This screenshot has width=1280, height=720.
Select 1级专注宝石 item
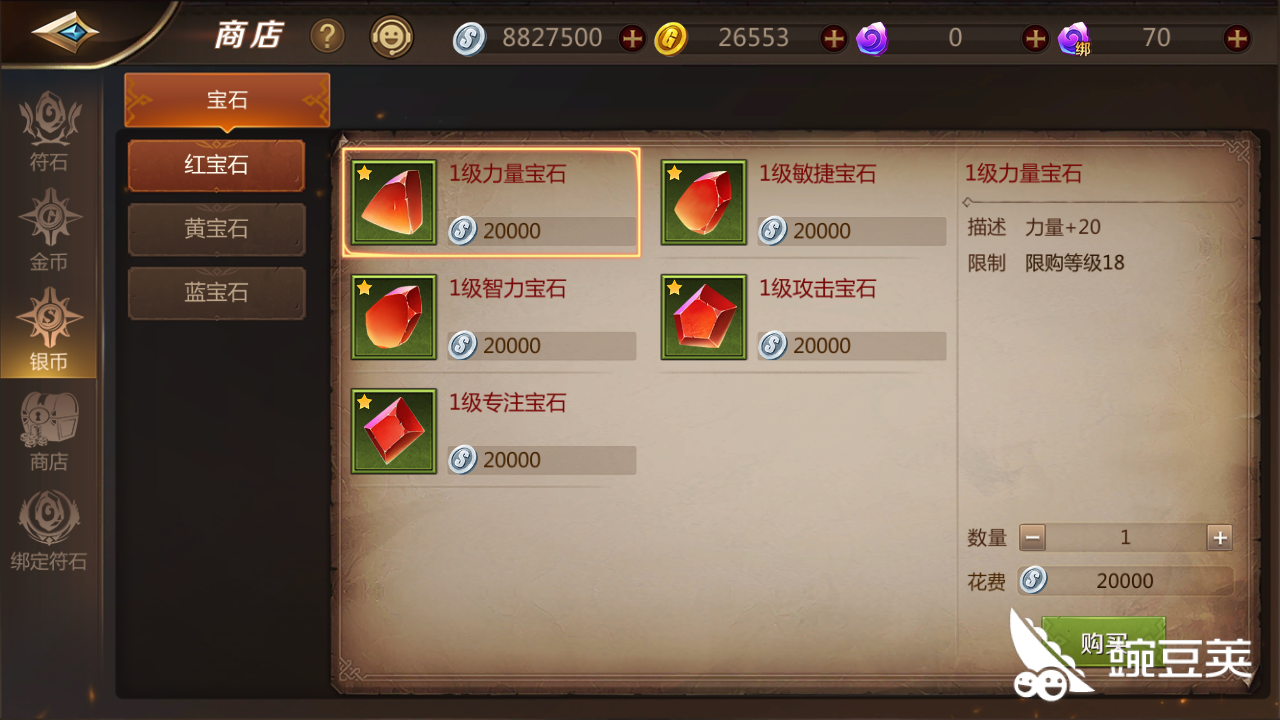(493, 431)
